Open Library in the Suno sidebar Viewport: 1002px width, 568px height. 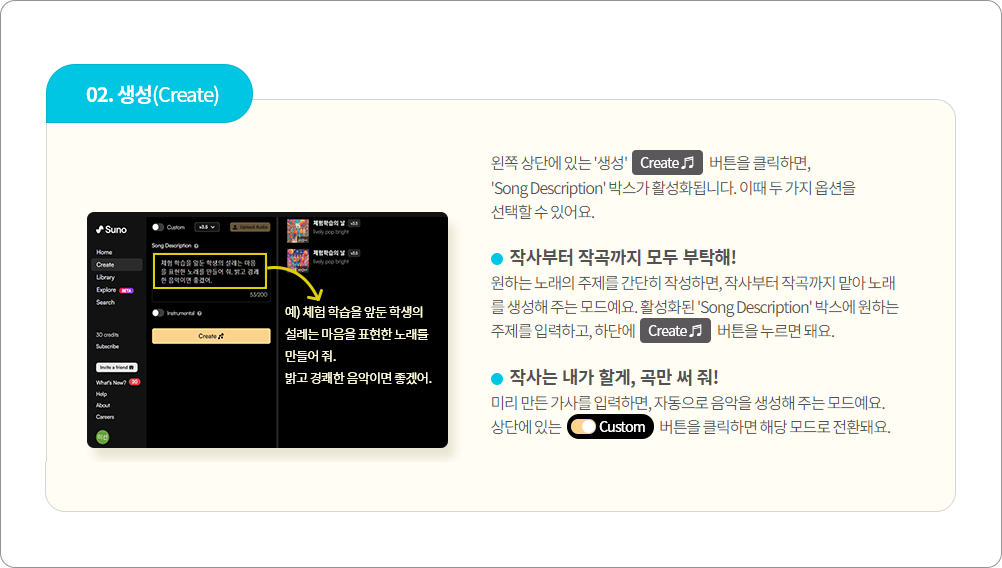pos(105,277)
